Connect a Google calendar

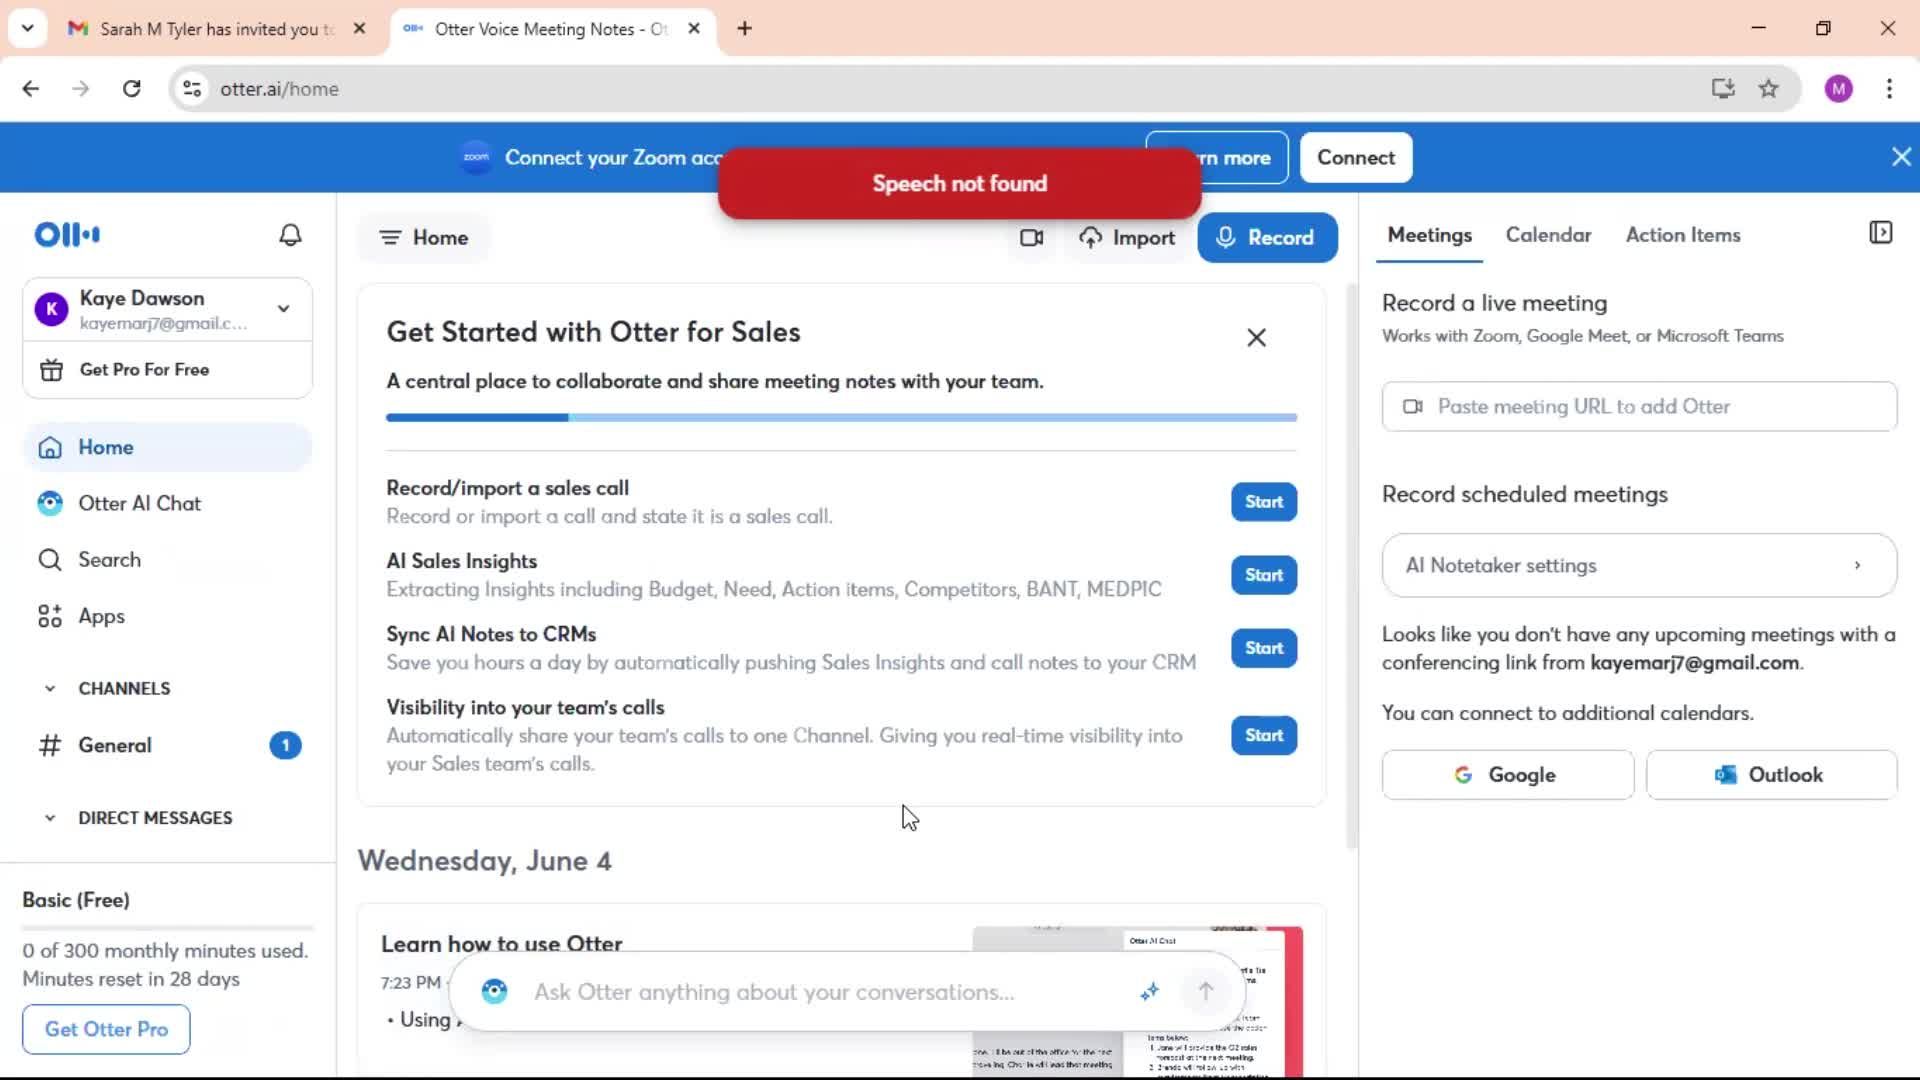1507,775
